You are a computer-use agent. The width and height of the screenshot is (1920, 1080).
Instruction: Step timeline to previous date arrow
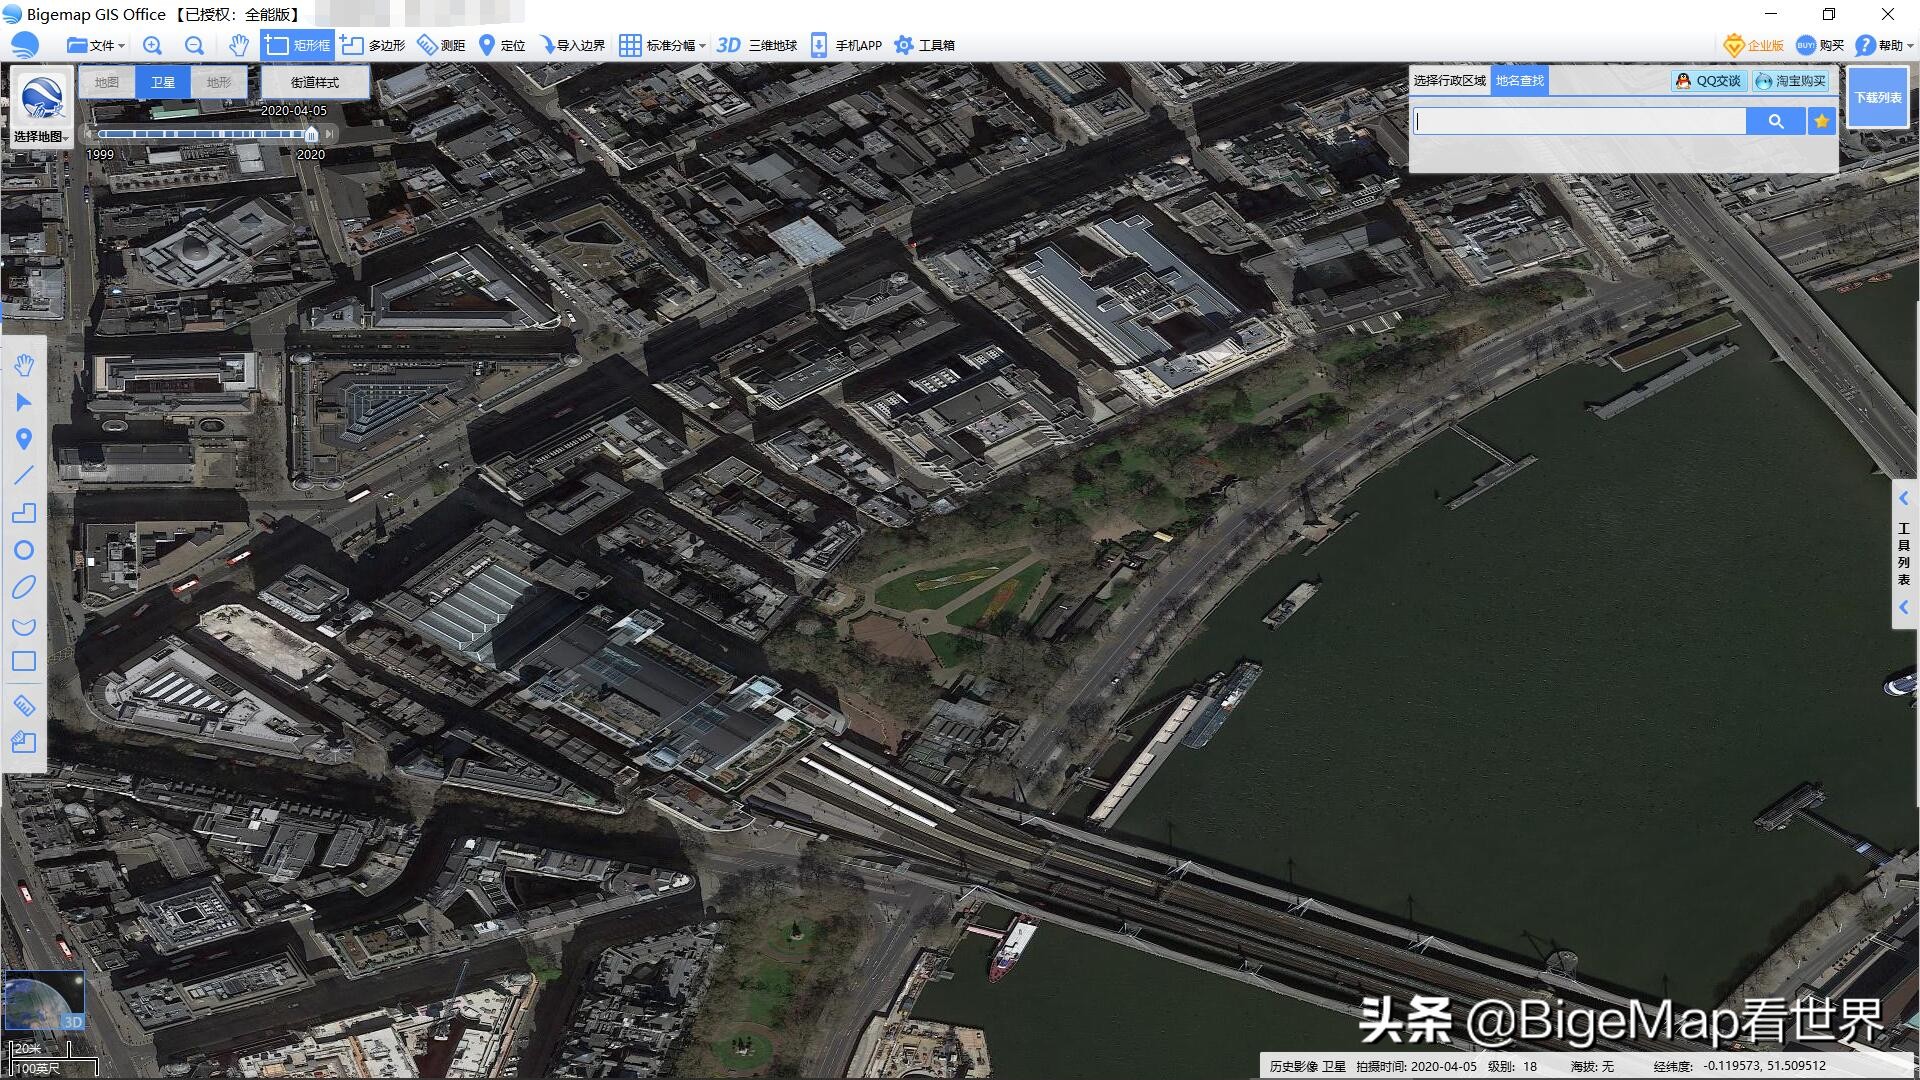(89, 134)
